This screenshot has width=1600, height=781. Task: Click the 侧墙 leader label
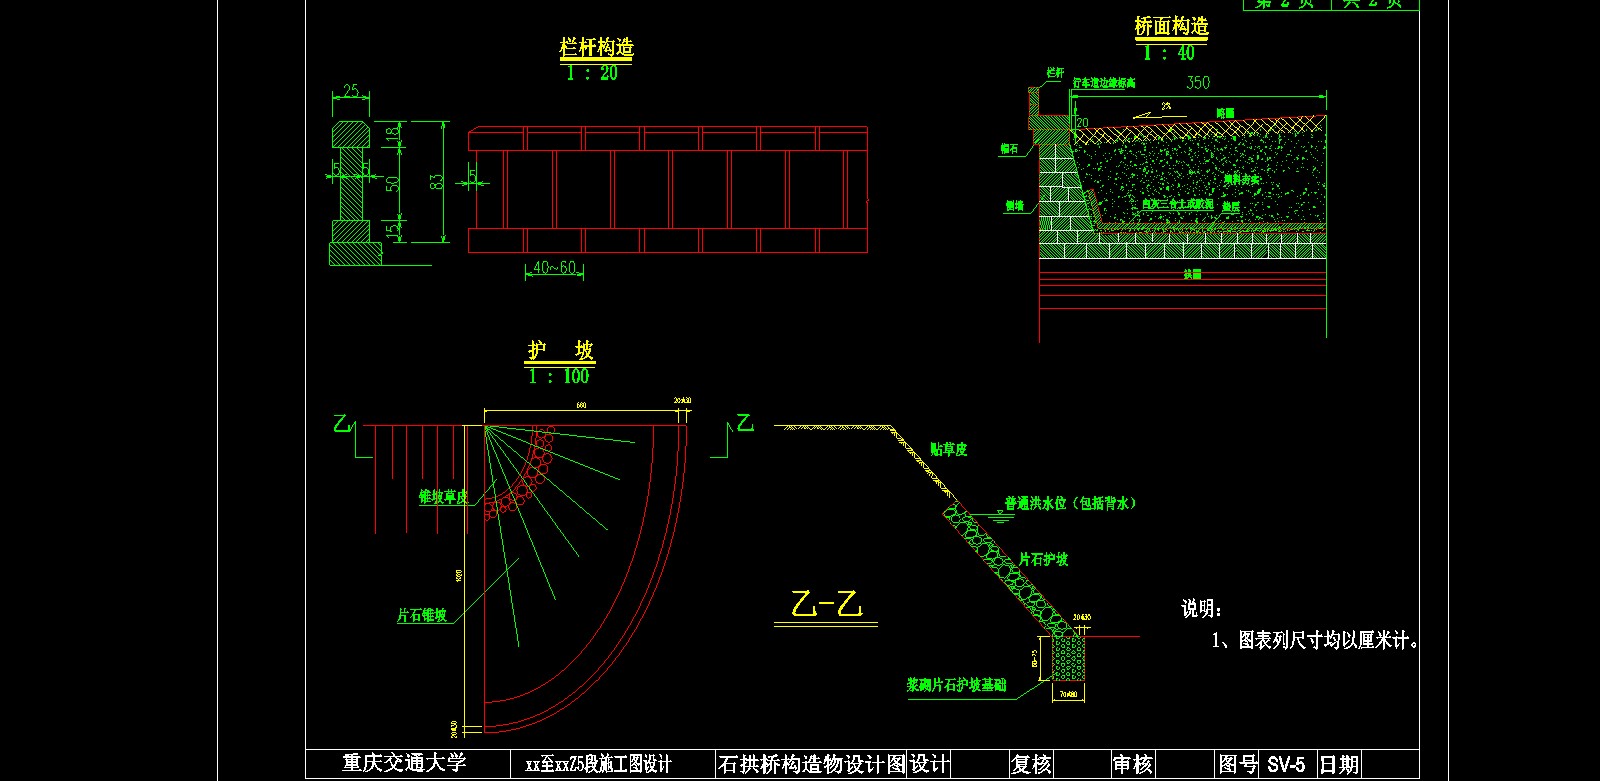pyautogui.click(x=1014, y=206)
